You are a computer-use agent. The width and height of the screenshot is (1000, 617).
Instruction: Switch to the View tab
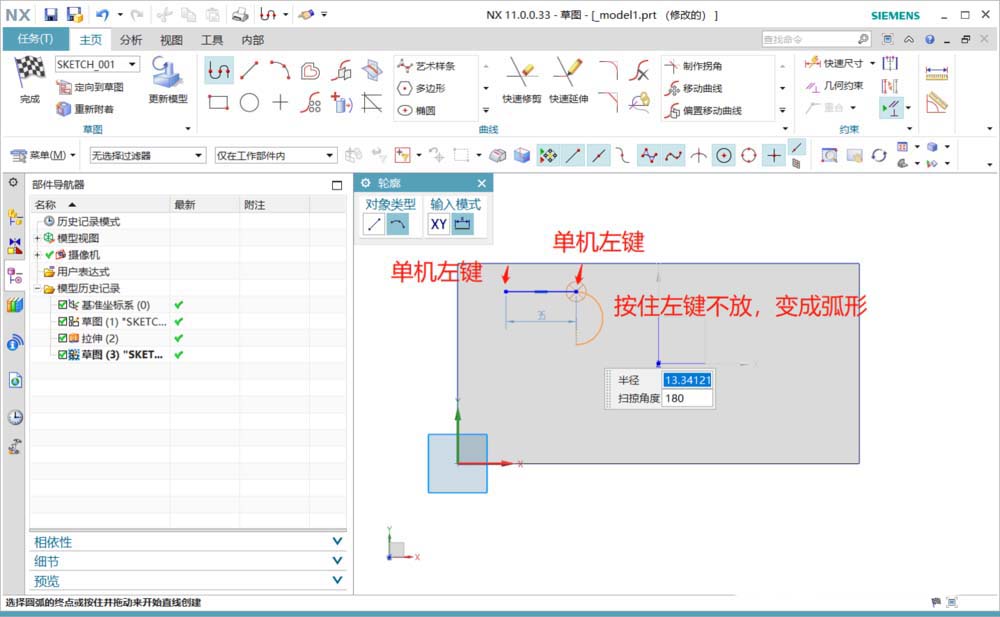(x=171, y=40)
